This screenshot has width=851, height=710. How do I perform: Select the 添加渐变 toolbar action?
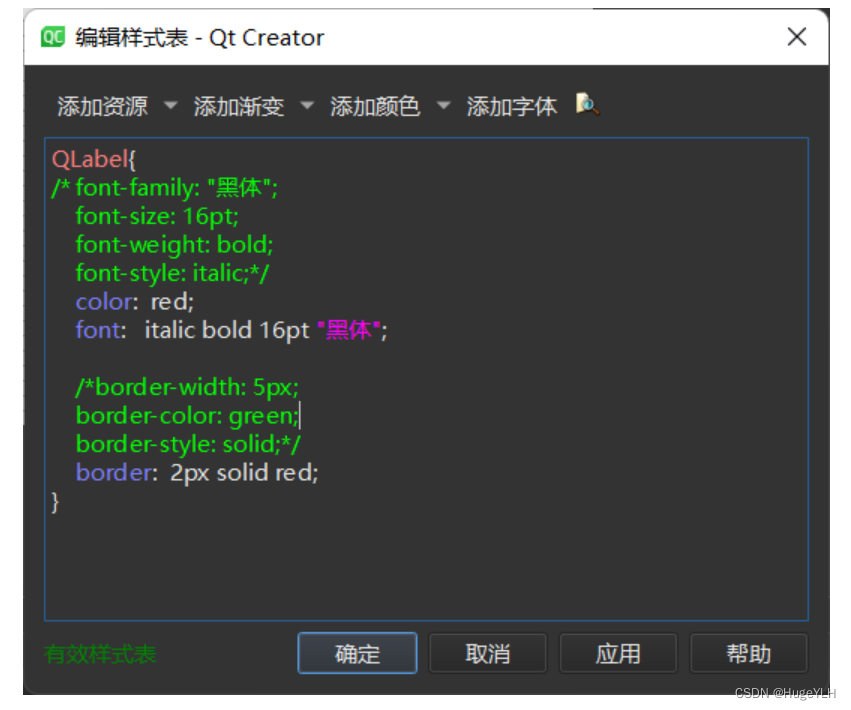(x=239, y=104)
